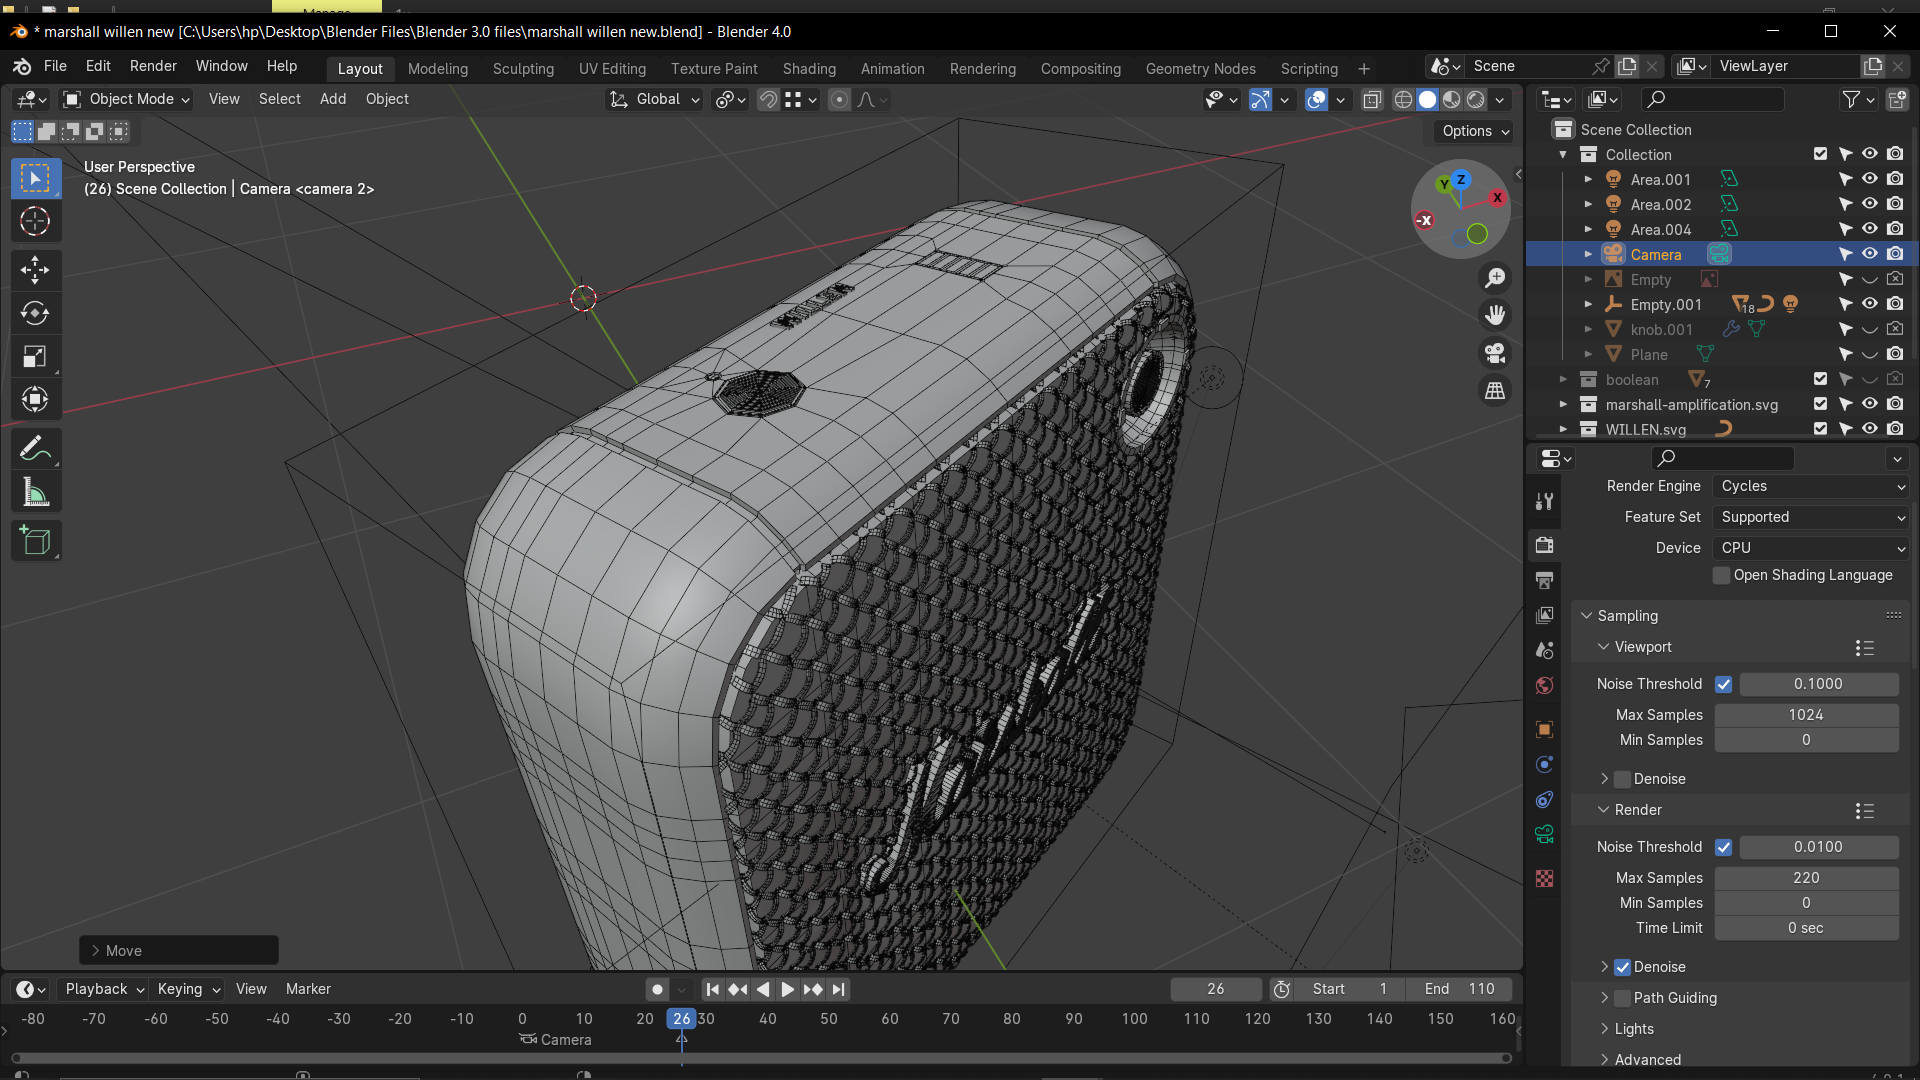
Task: Expand the Move operator panel
Action: coord(178,950)
